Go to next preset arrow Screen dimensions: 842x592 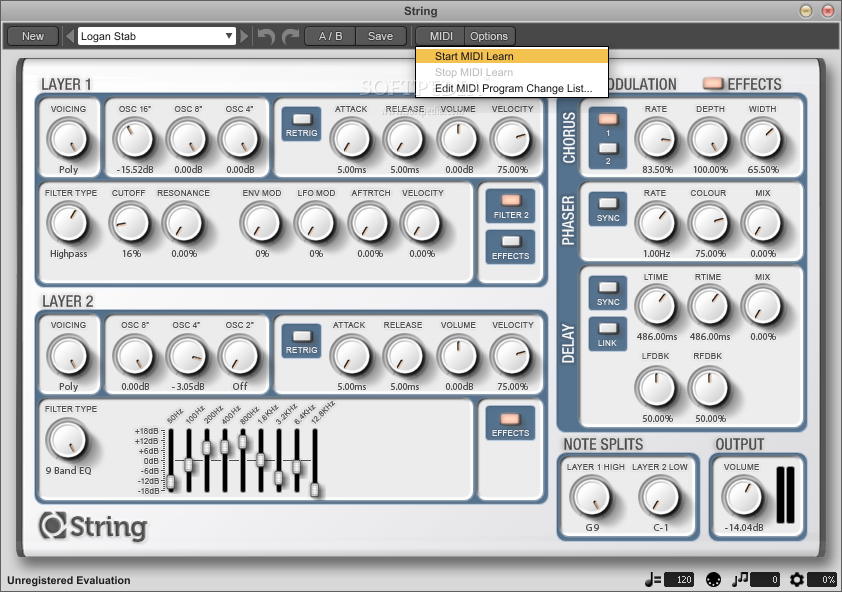(245, 36)
